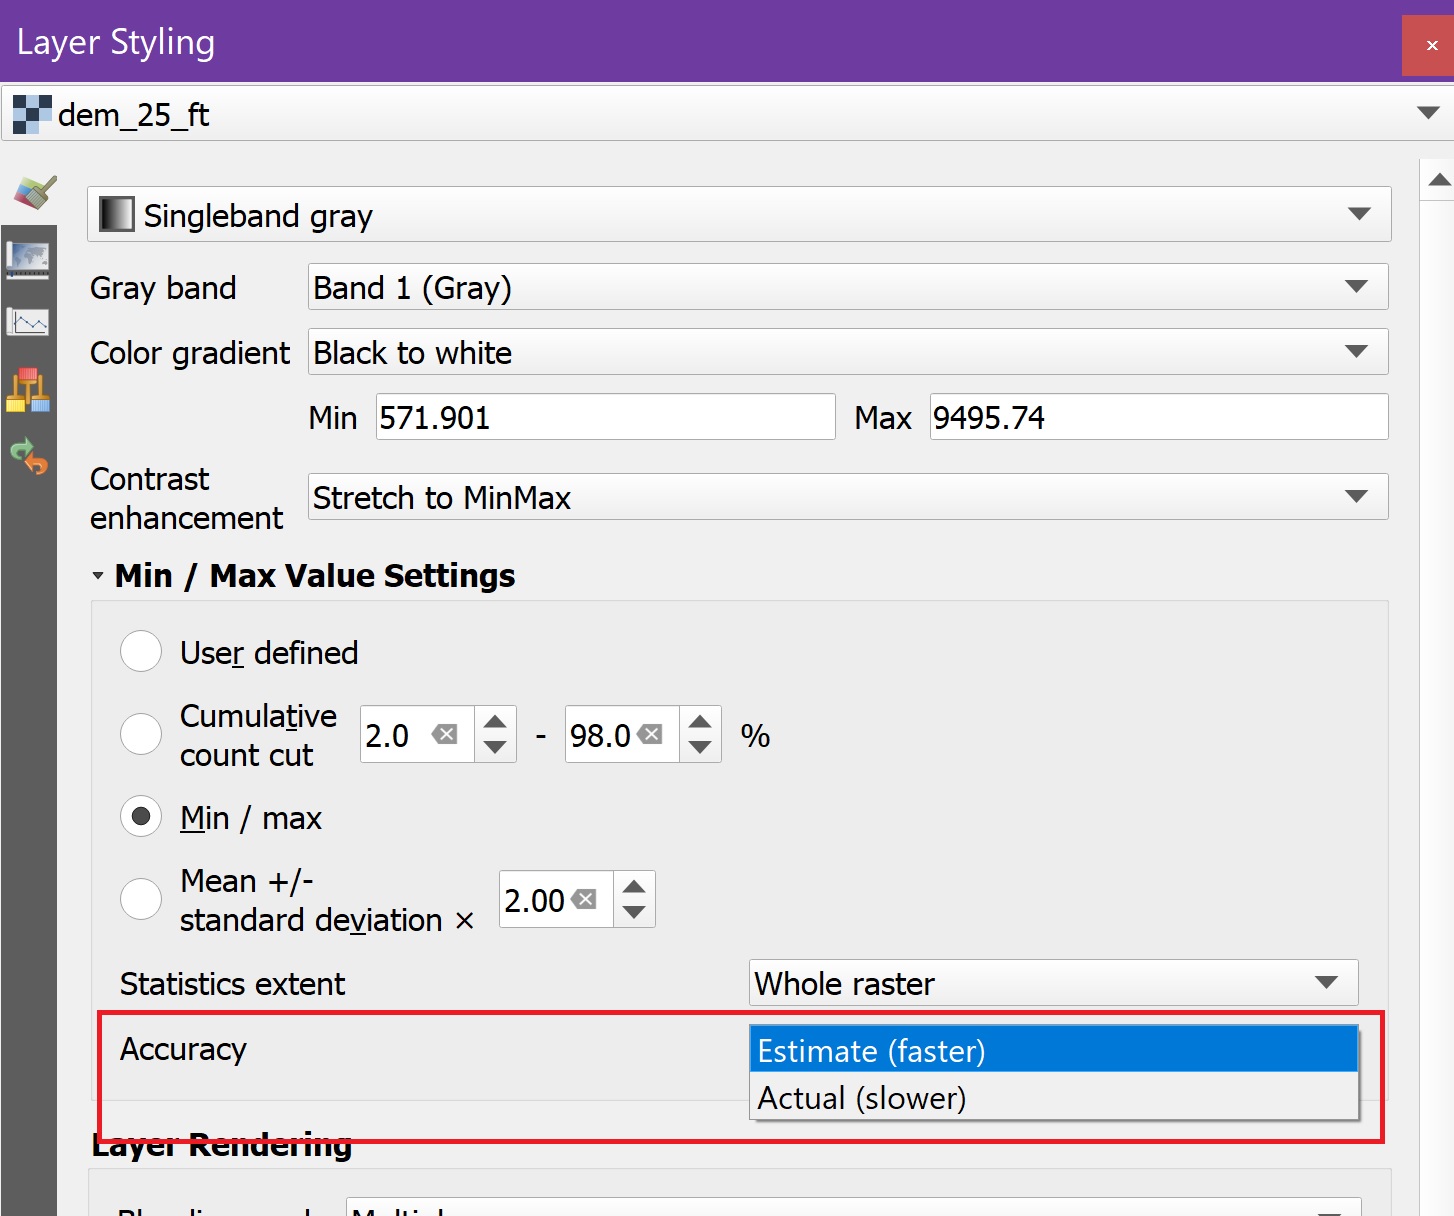
Task: Increase the lower cumulative cut value
Action: 495,722
